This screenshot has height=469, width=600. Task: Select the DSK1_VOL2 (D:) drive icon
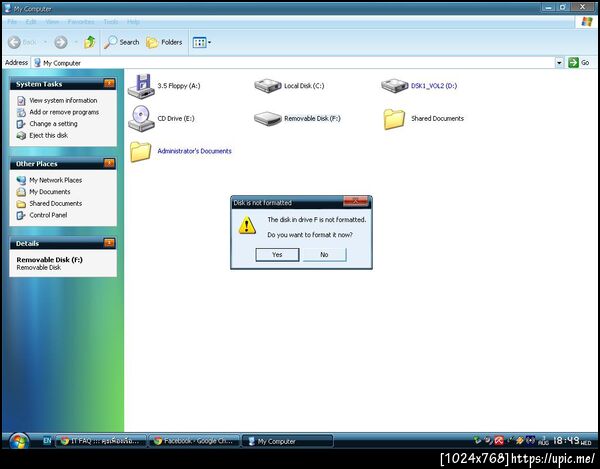(395, 85)
